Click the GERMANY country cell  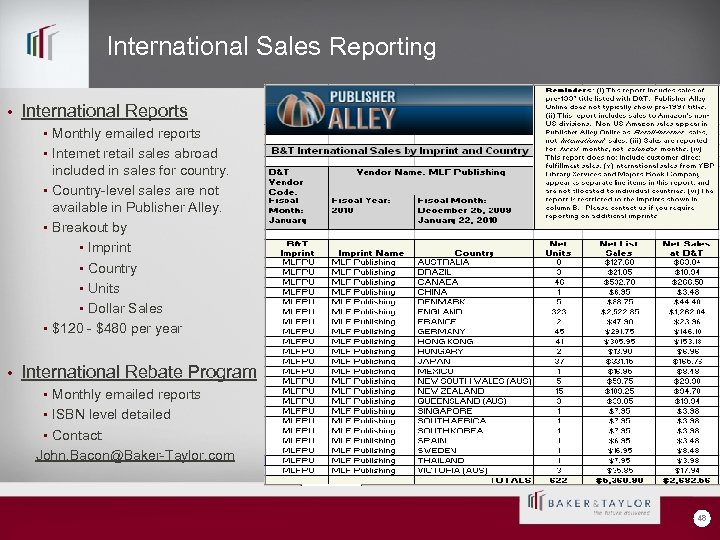tap(474, 332)
